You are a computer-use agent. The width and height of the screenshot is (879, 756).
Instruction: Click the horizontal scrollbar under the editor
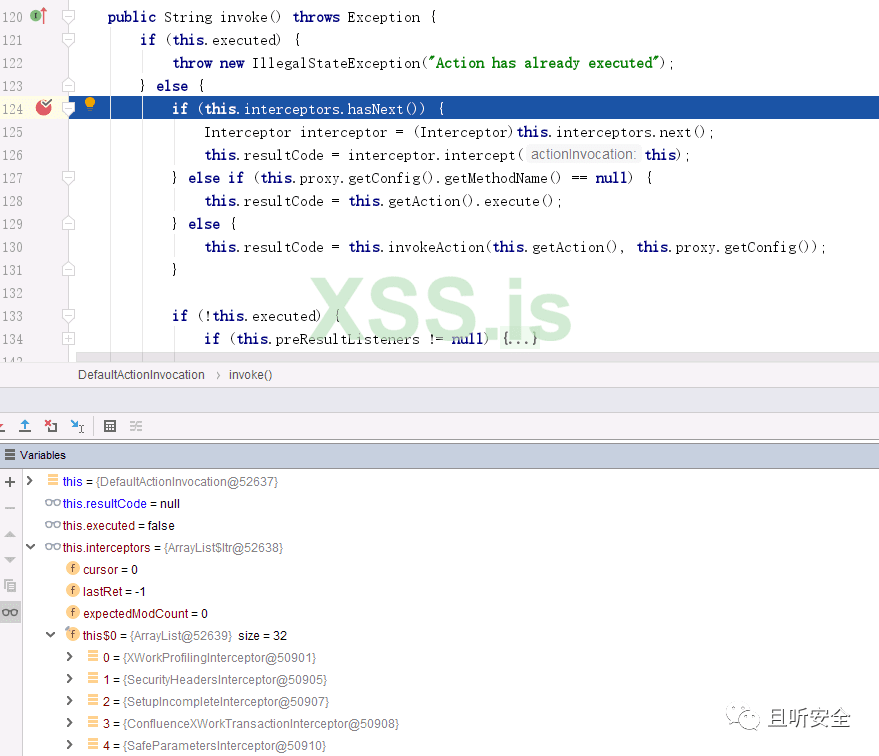(476, 357)
